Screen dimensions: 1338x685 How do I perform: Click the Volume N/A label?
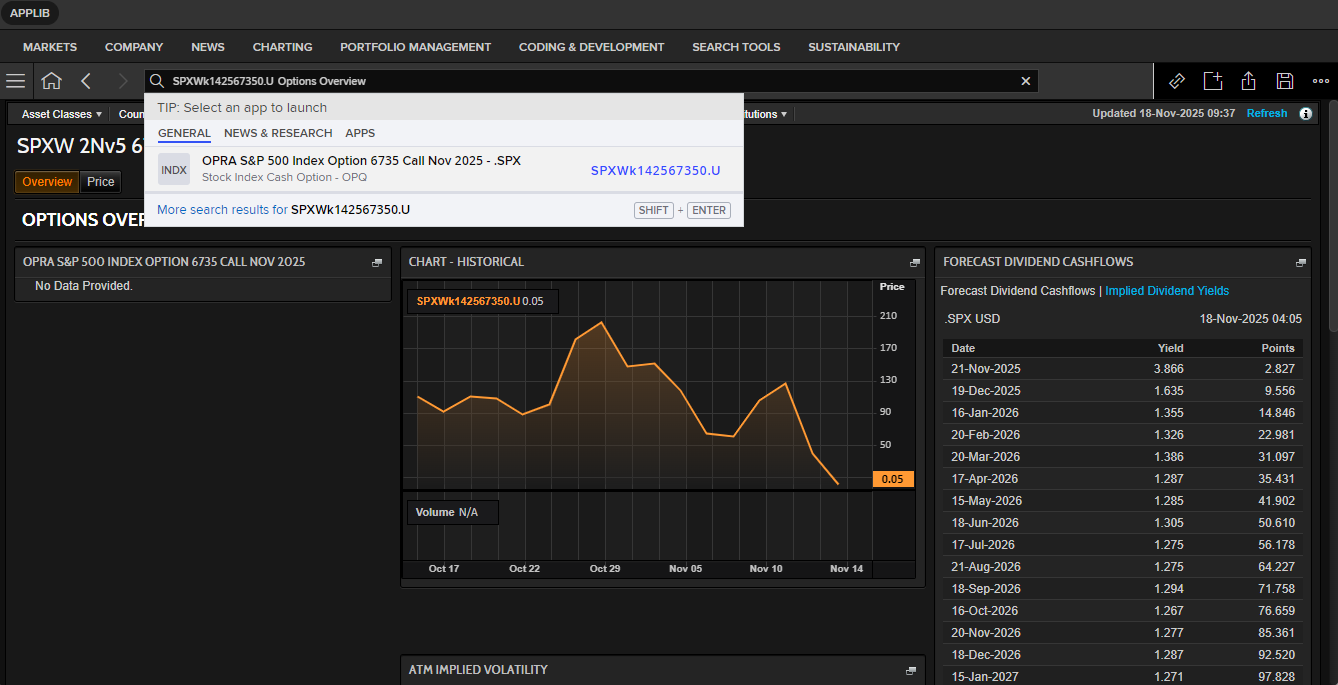pyautogui.click(x=447, y=512)
